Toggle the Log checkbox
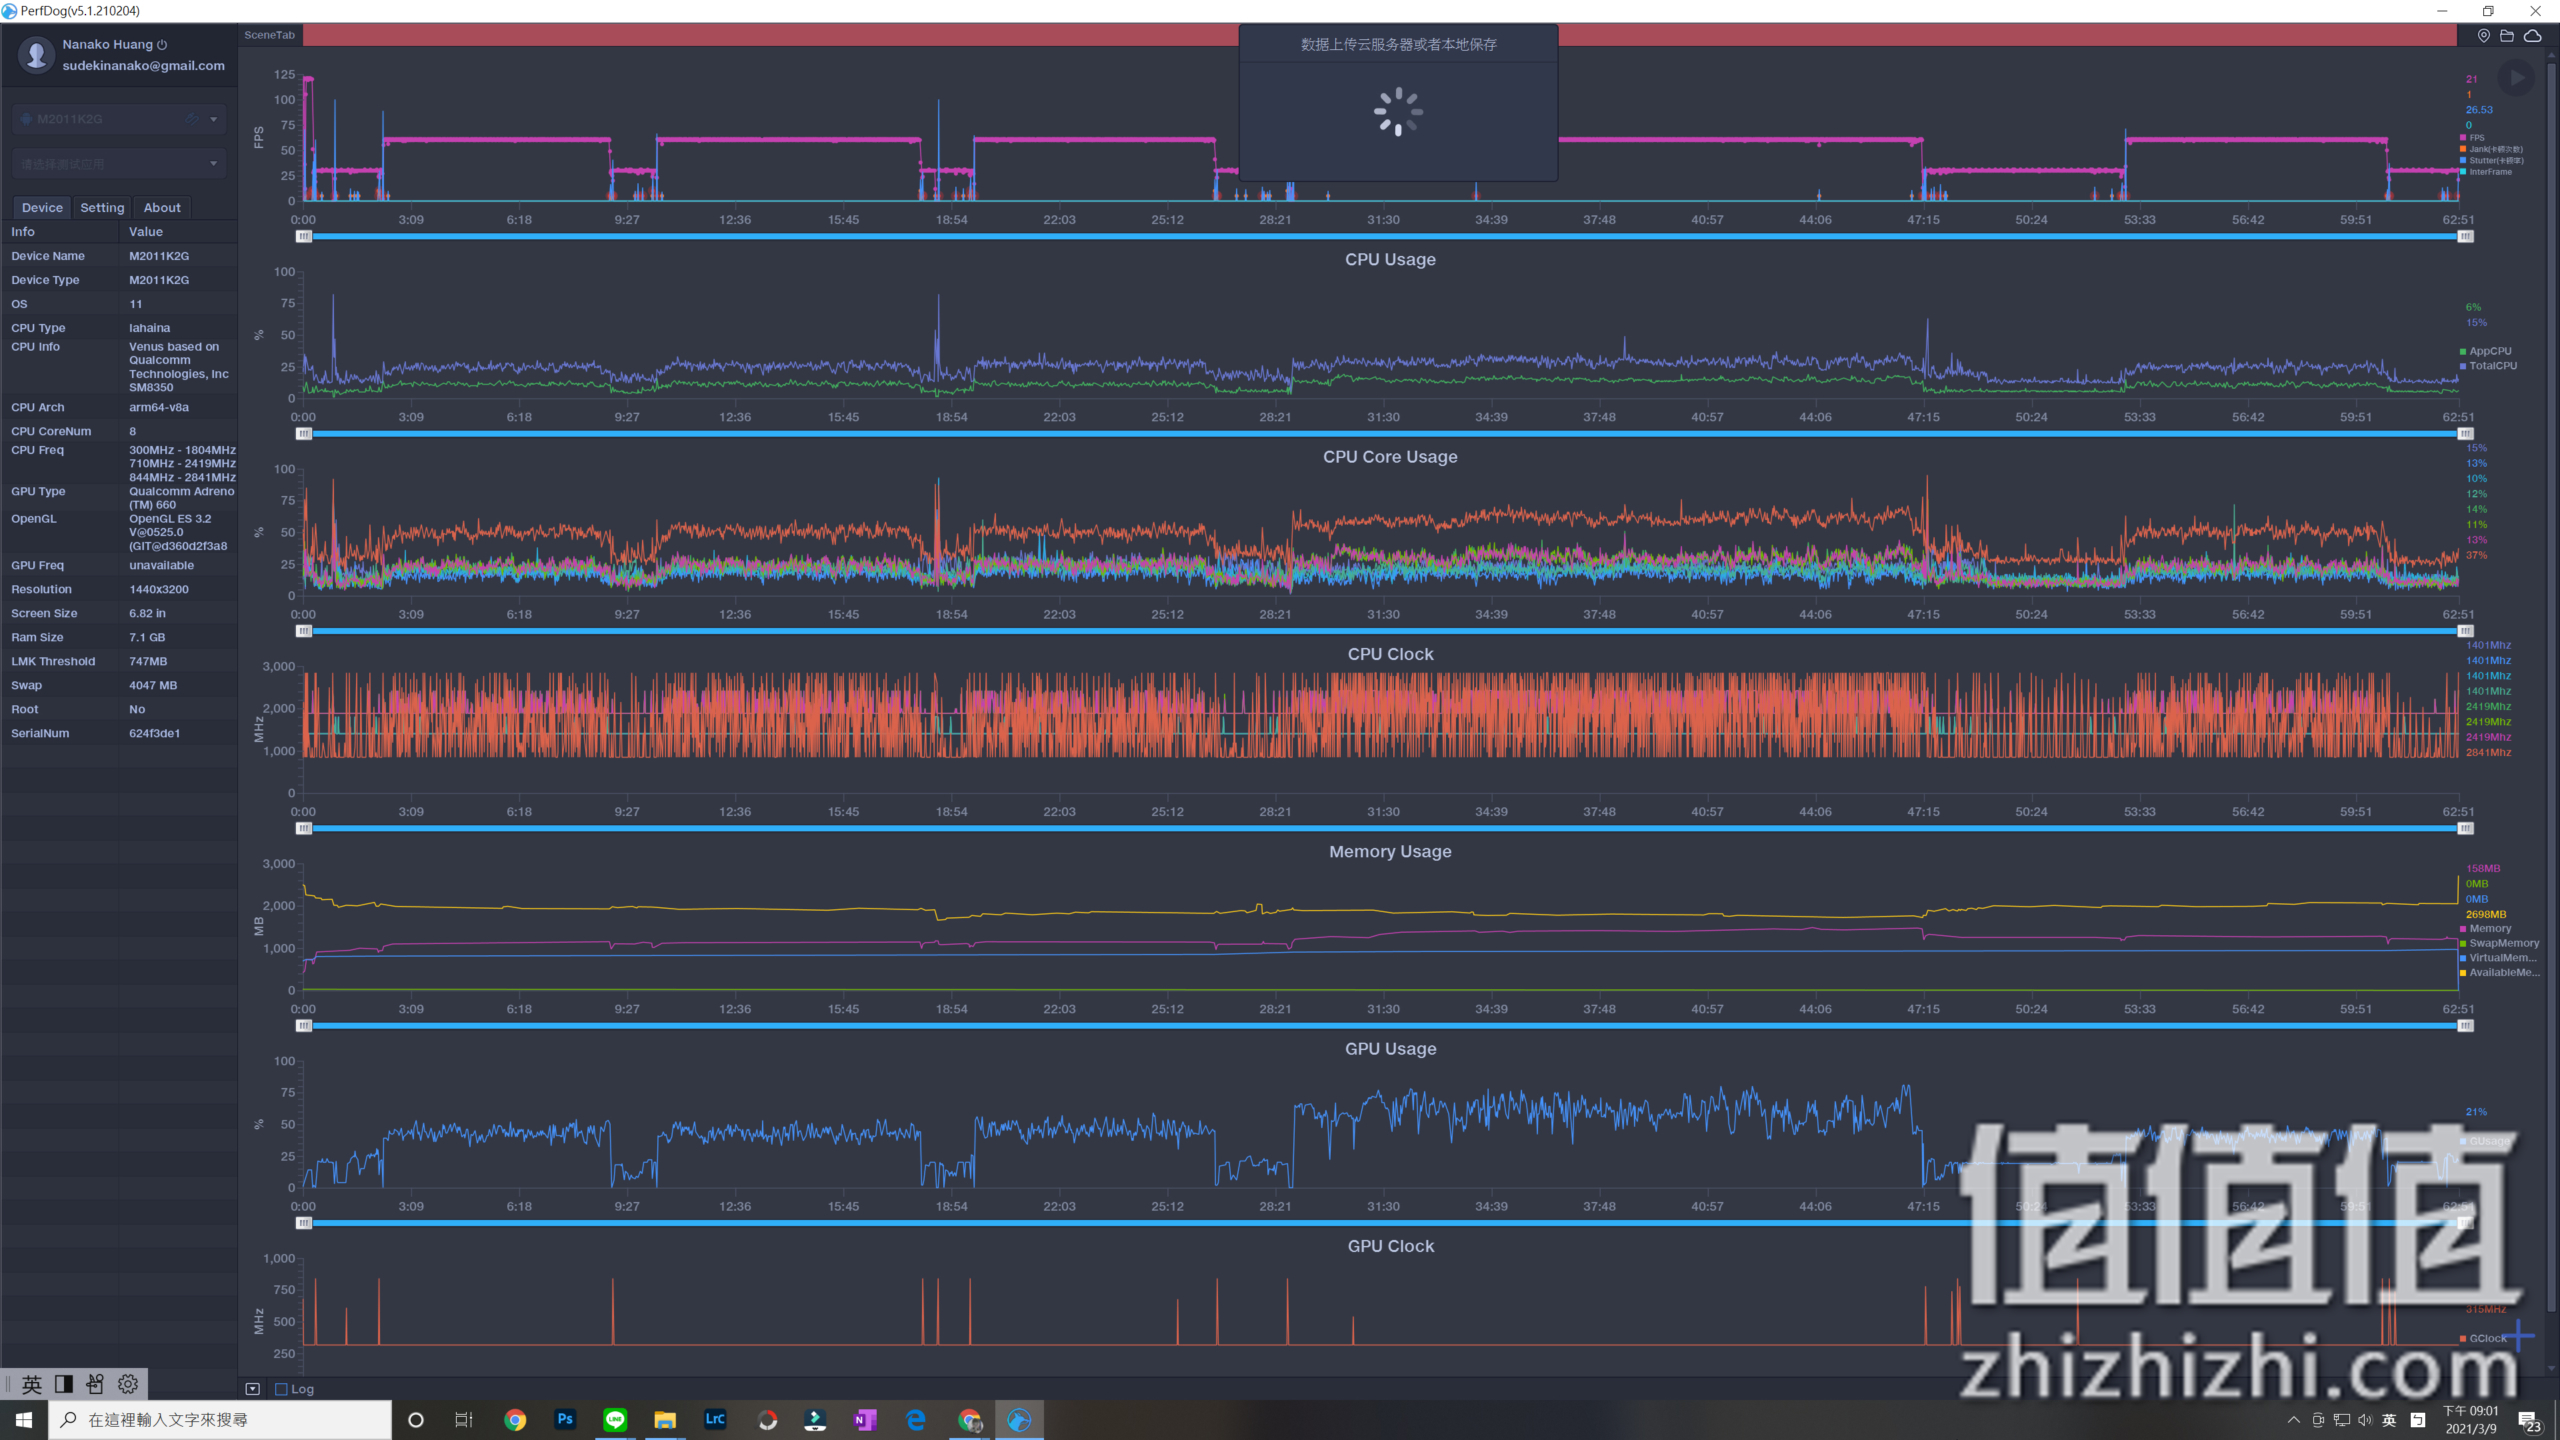Screen dimensions: 2560x1440 (281, 1389)
